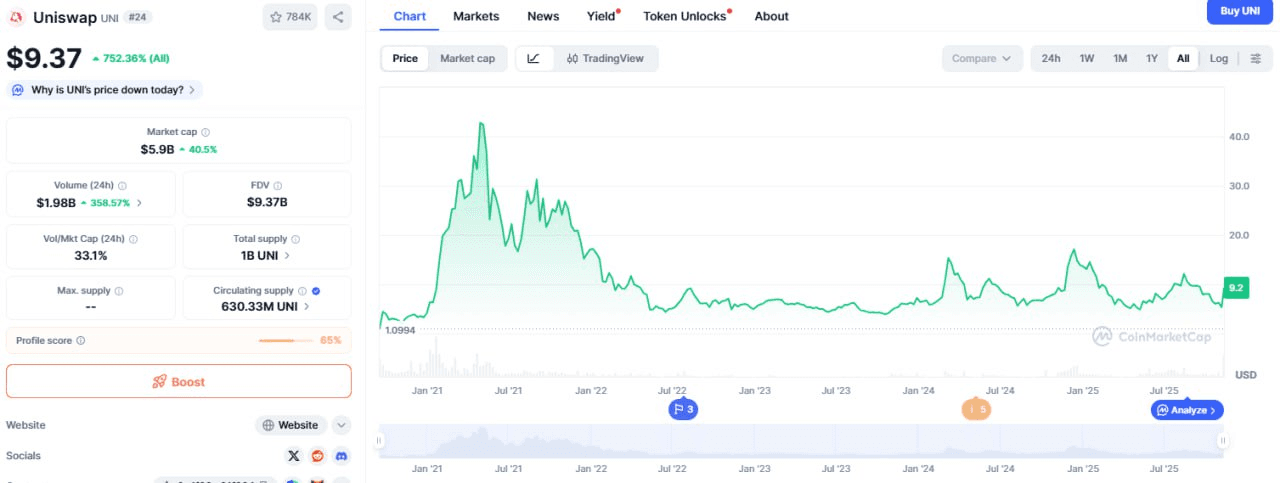This screenshot has width=1280, height=483.
Task: Expand Volume (24h) details chevron
Action: tap(139, 203)
